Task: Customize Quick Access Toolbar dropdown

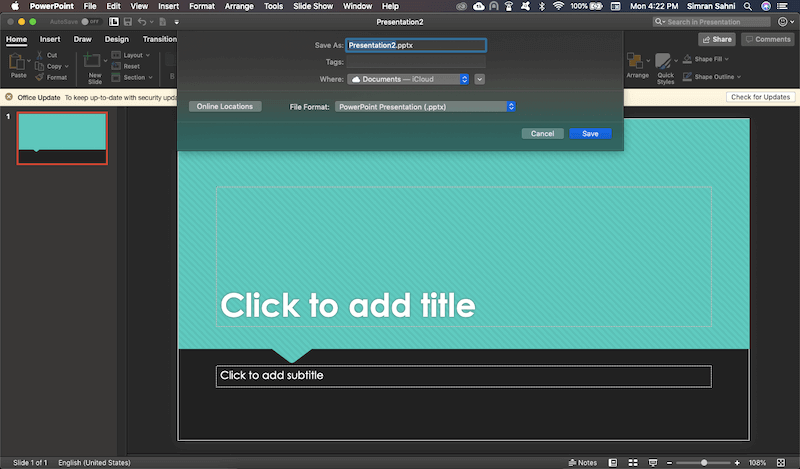Action: click(177, 22)
